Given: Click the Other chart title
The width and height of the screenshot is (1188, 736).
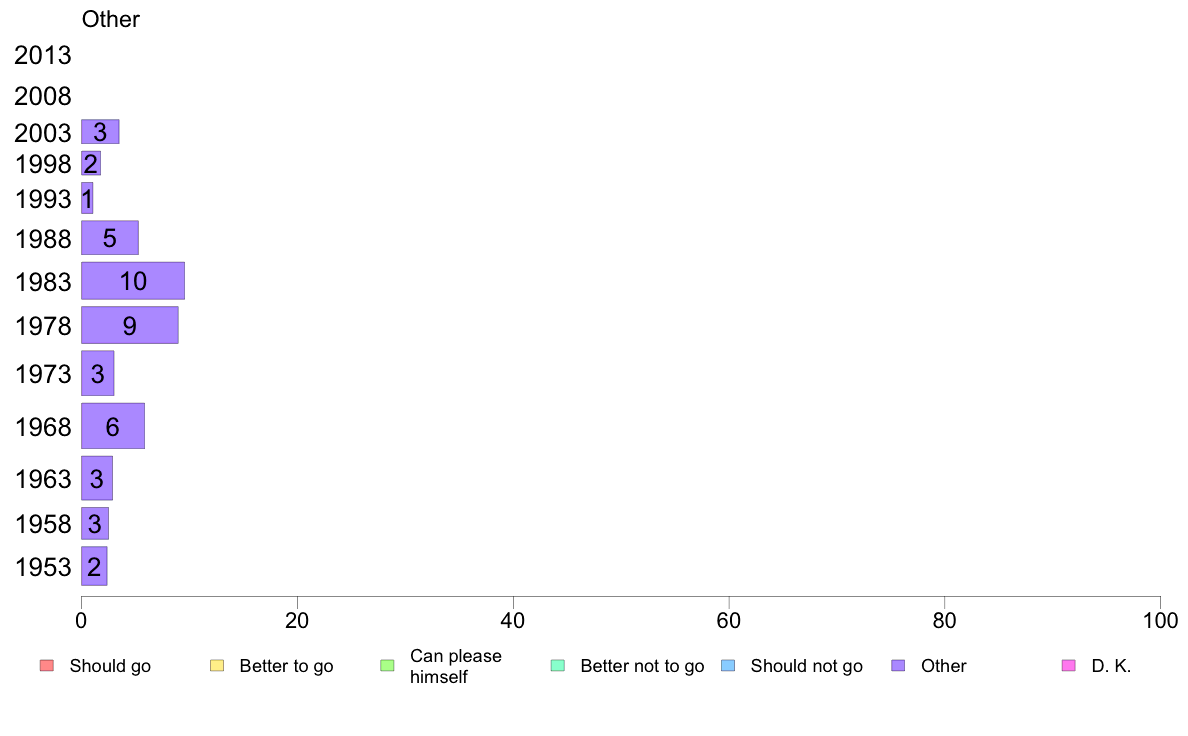Looking at the screenshot, I should point(111,19).
